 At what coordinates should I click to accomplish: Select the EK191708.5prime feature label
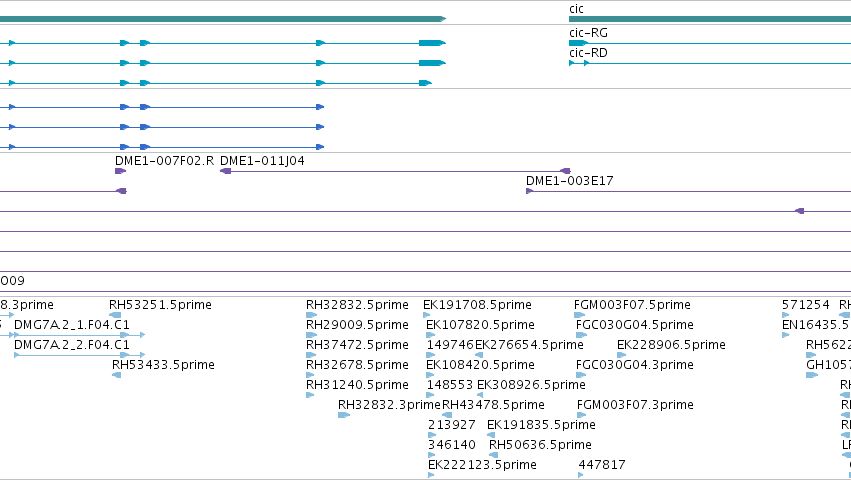[477, 305]
